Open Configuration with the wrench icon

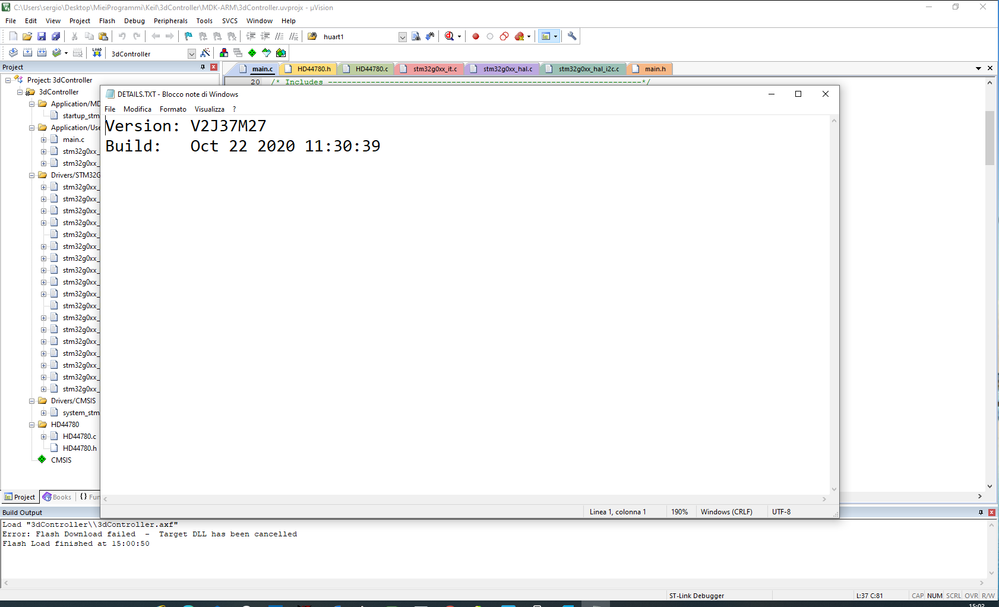point(572,36)
